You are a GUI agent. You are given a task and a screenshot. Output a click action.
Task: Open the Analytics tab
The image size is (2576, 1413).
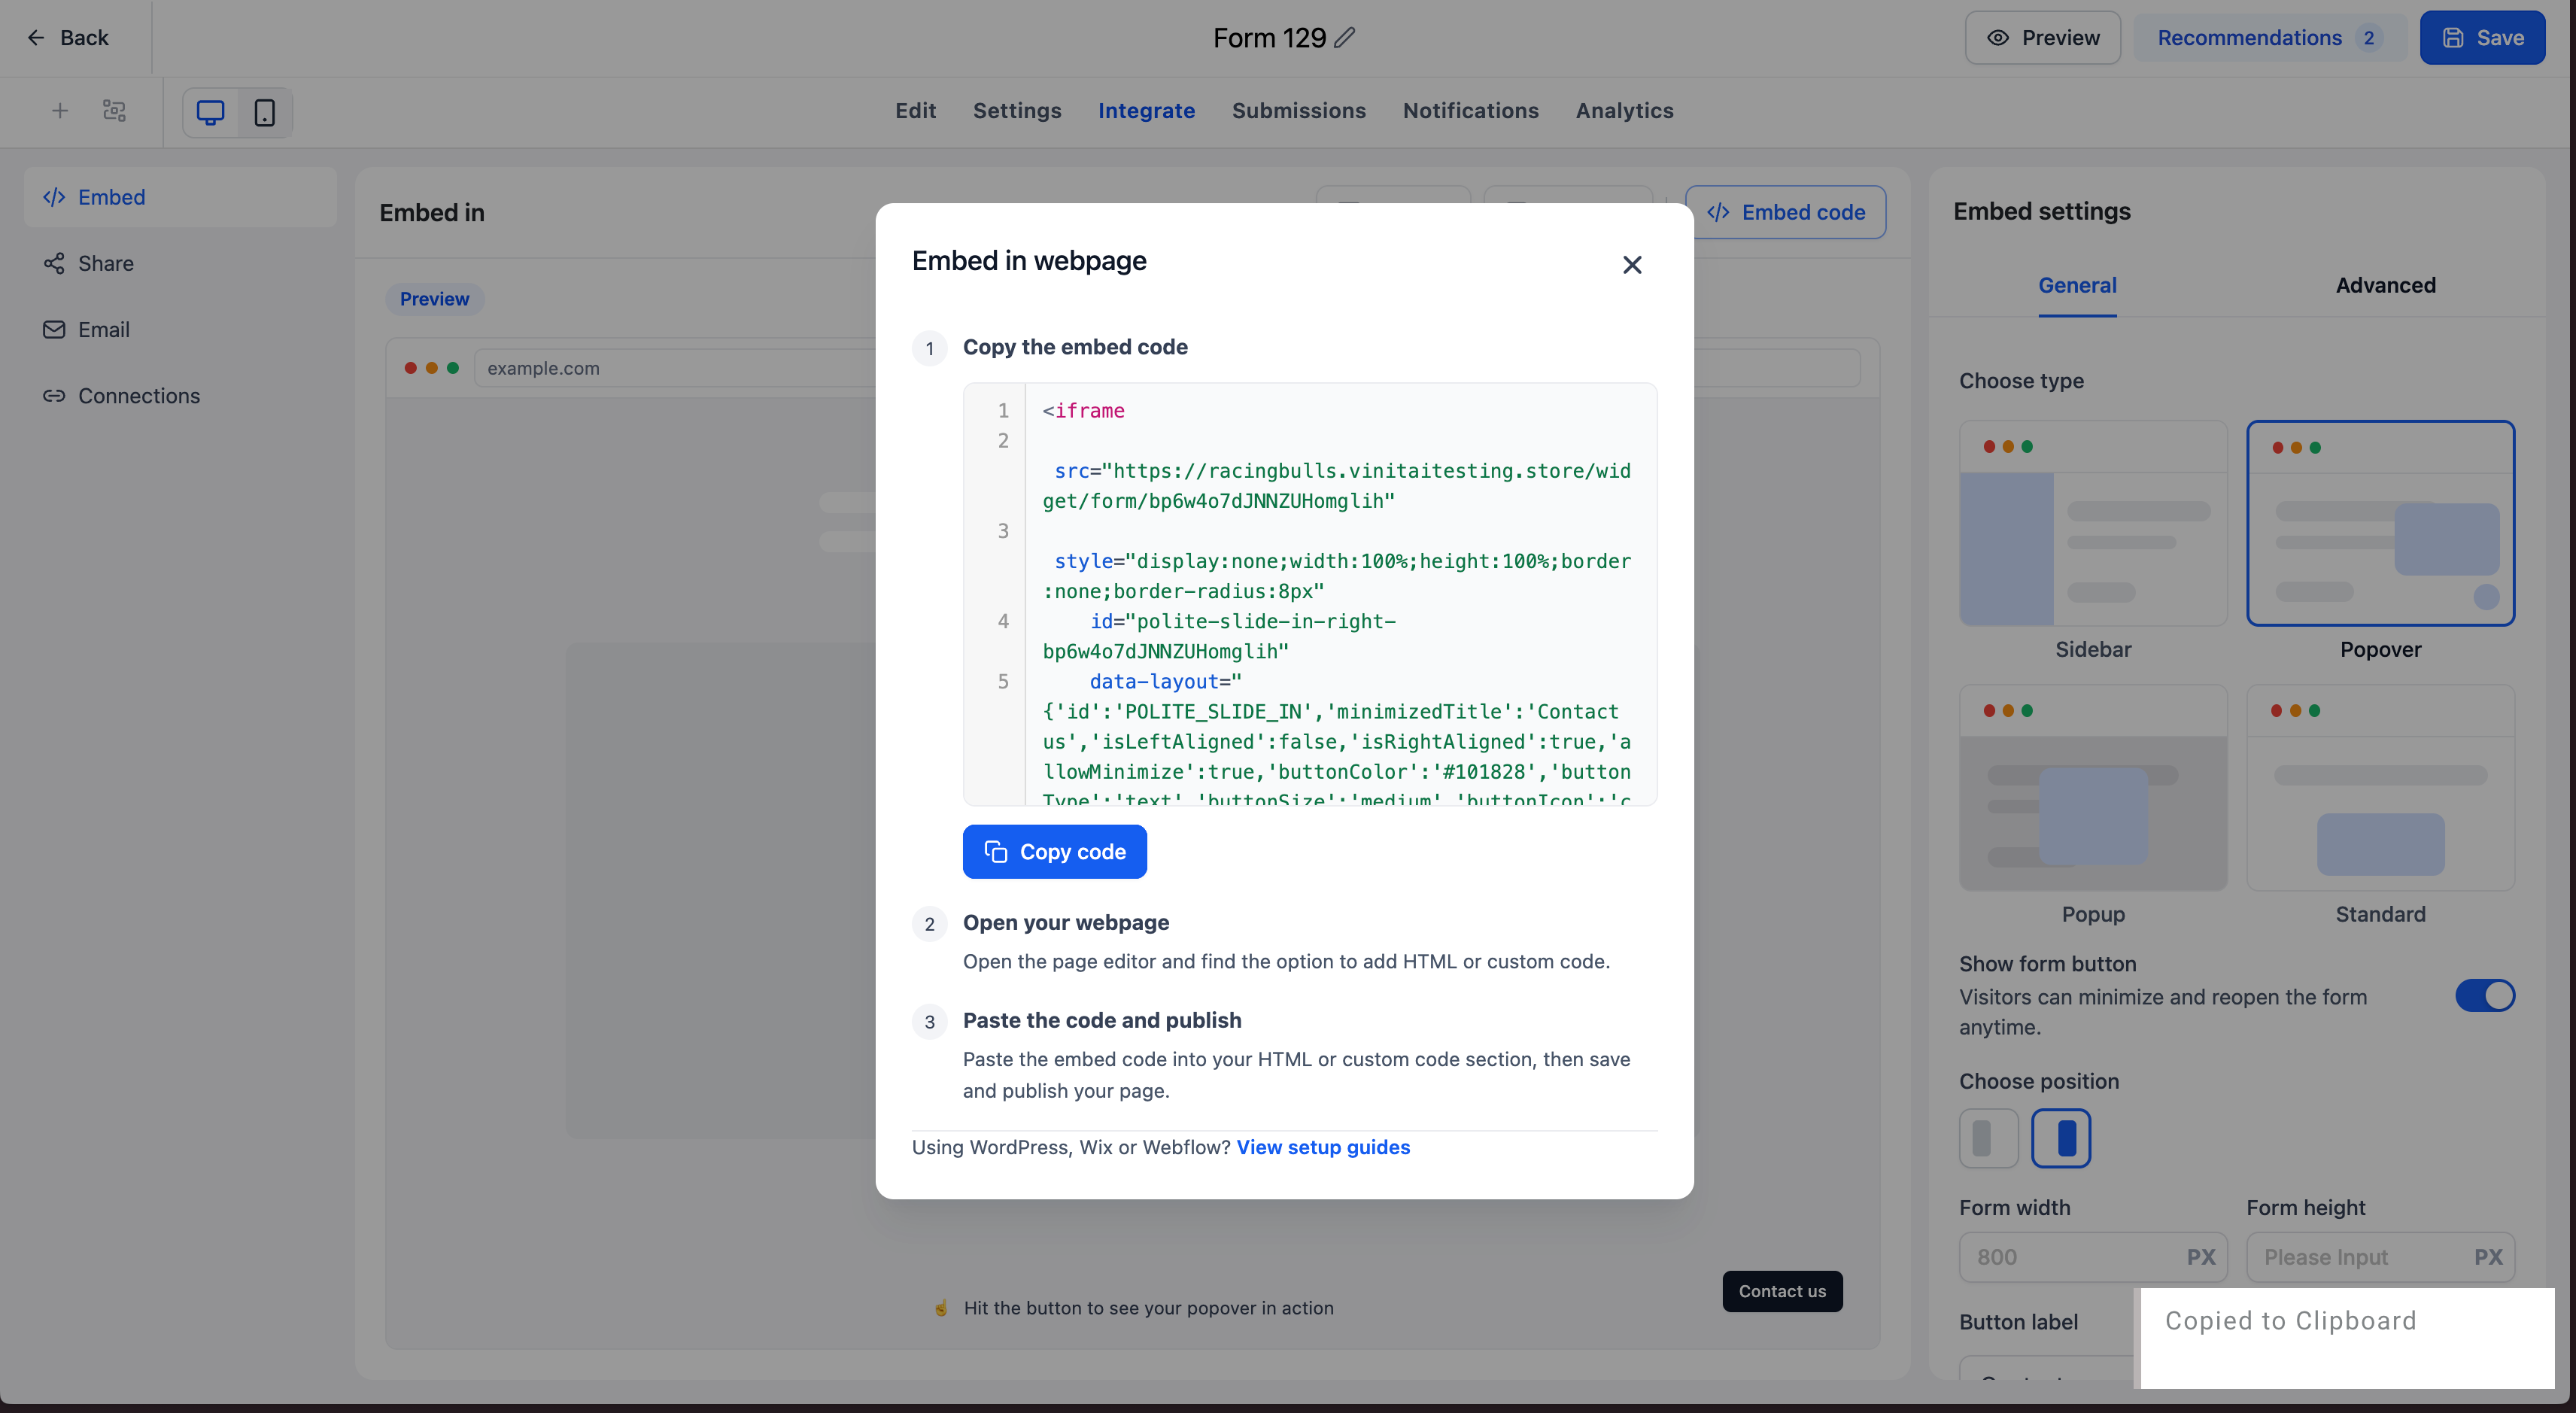[x=1624, y=111]
